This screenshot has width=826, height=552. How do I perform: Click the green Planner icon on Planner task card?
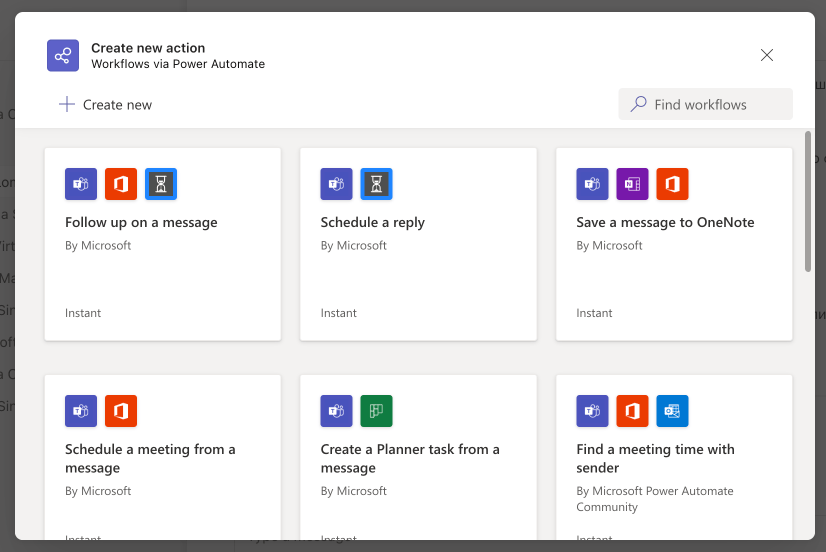point(376,411)
